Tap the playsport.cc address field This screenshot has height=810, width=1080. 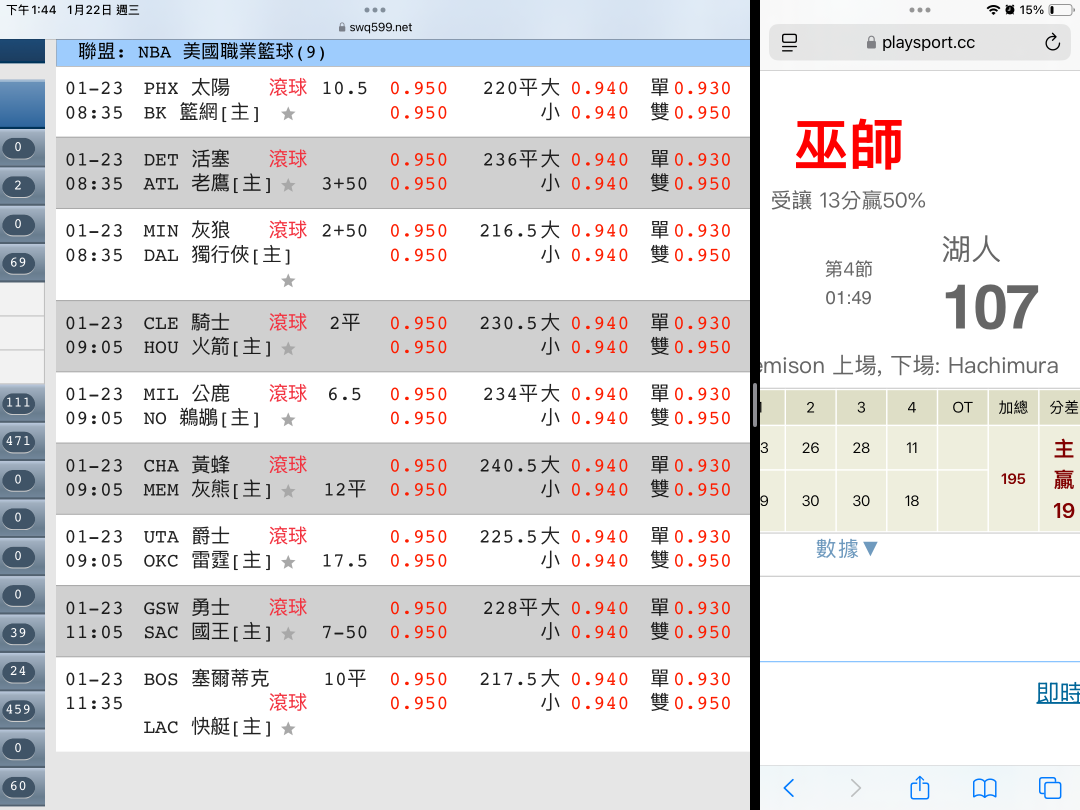tap(920, 43)
